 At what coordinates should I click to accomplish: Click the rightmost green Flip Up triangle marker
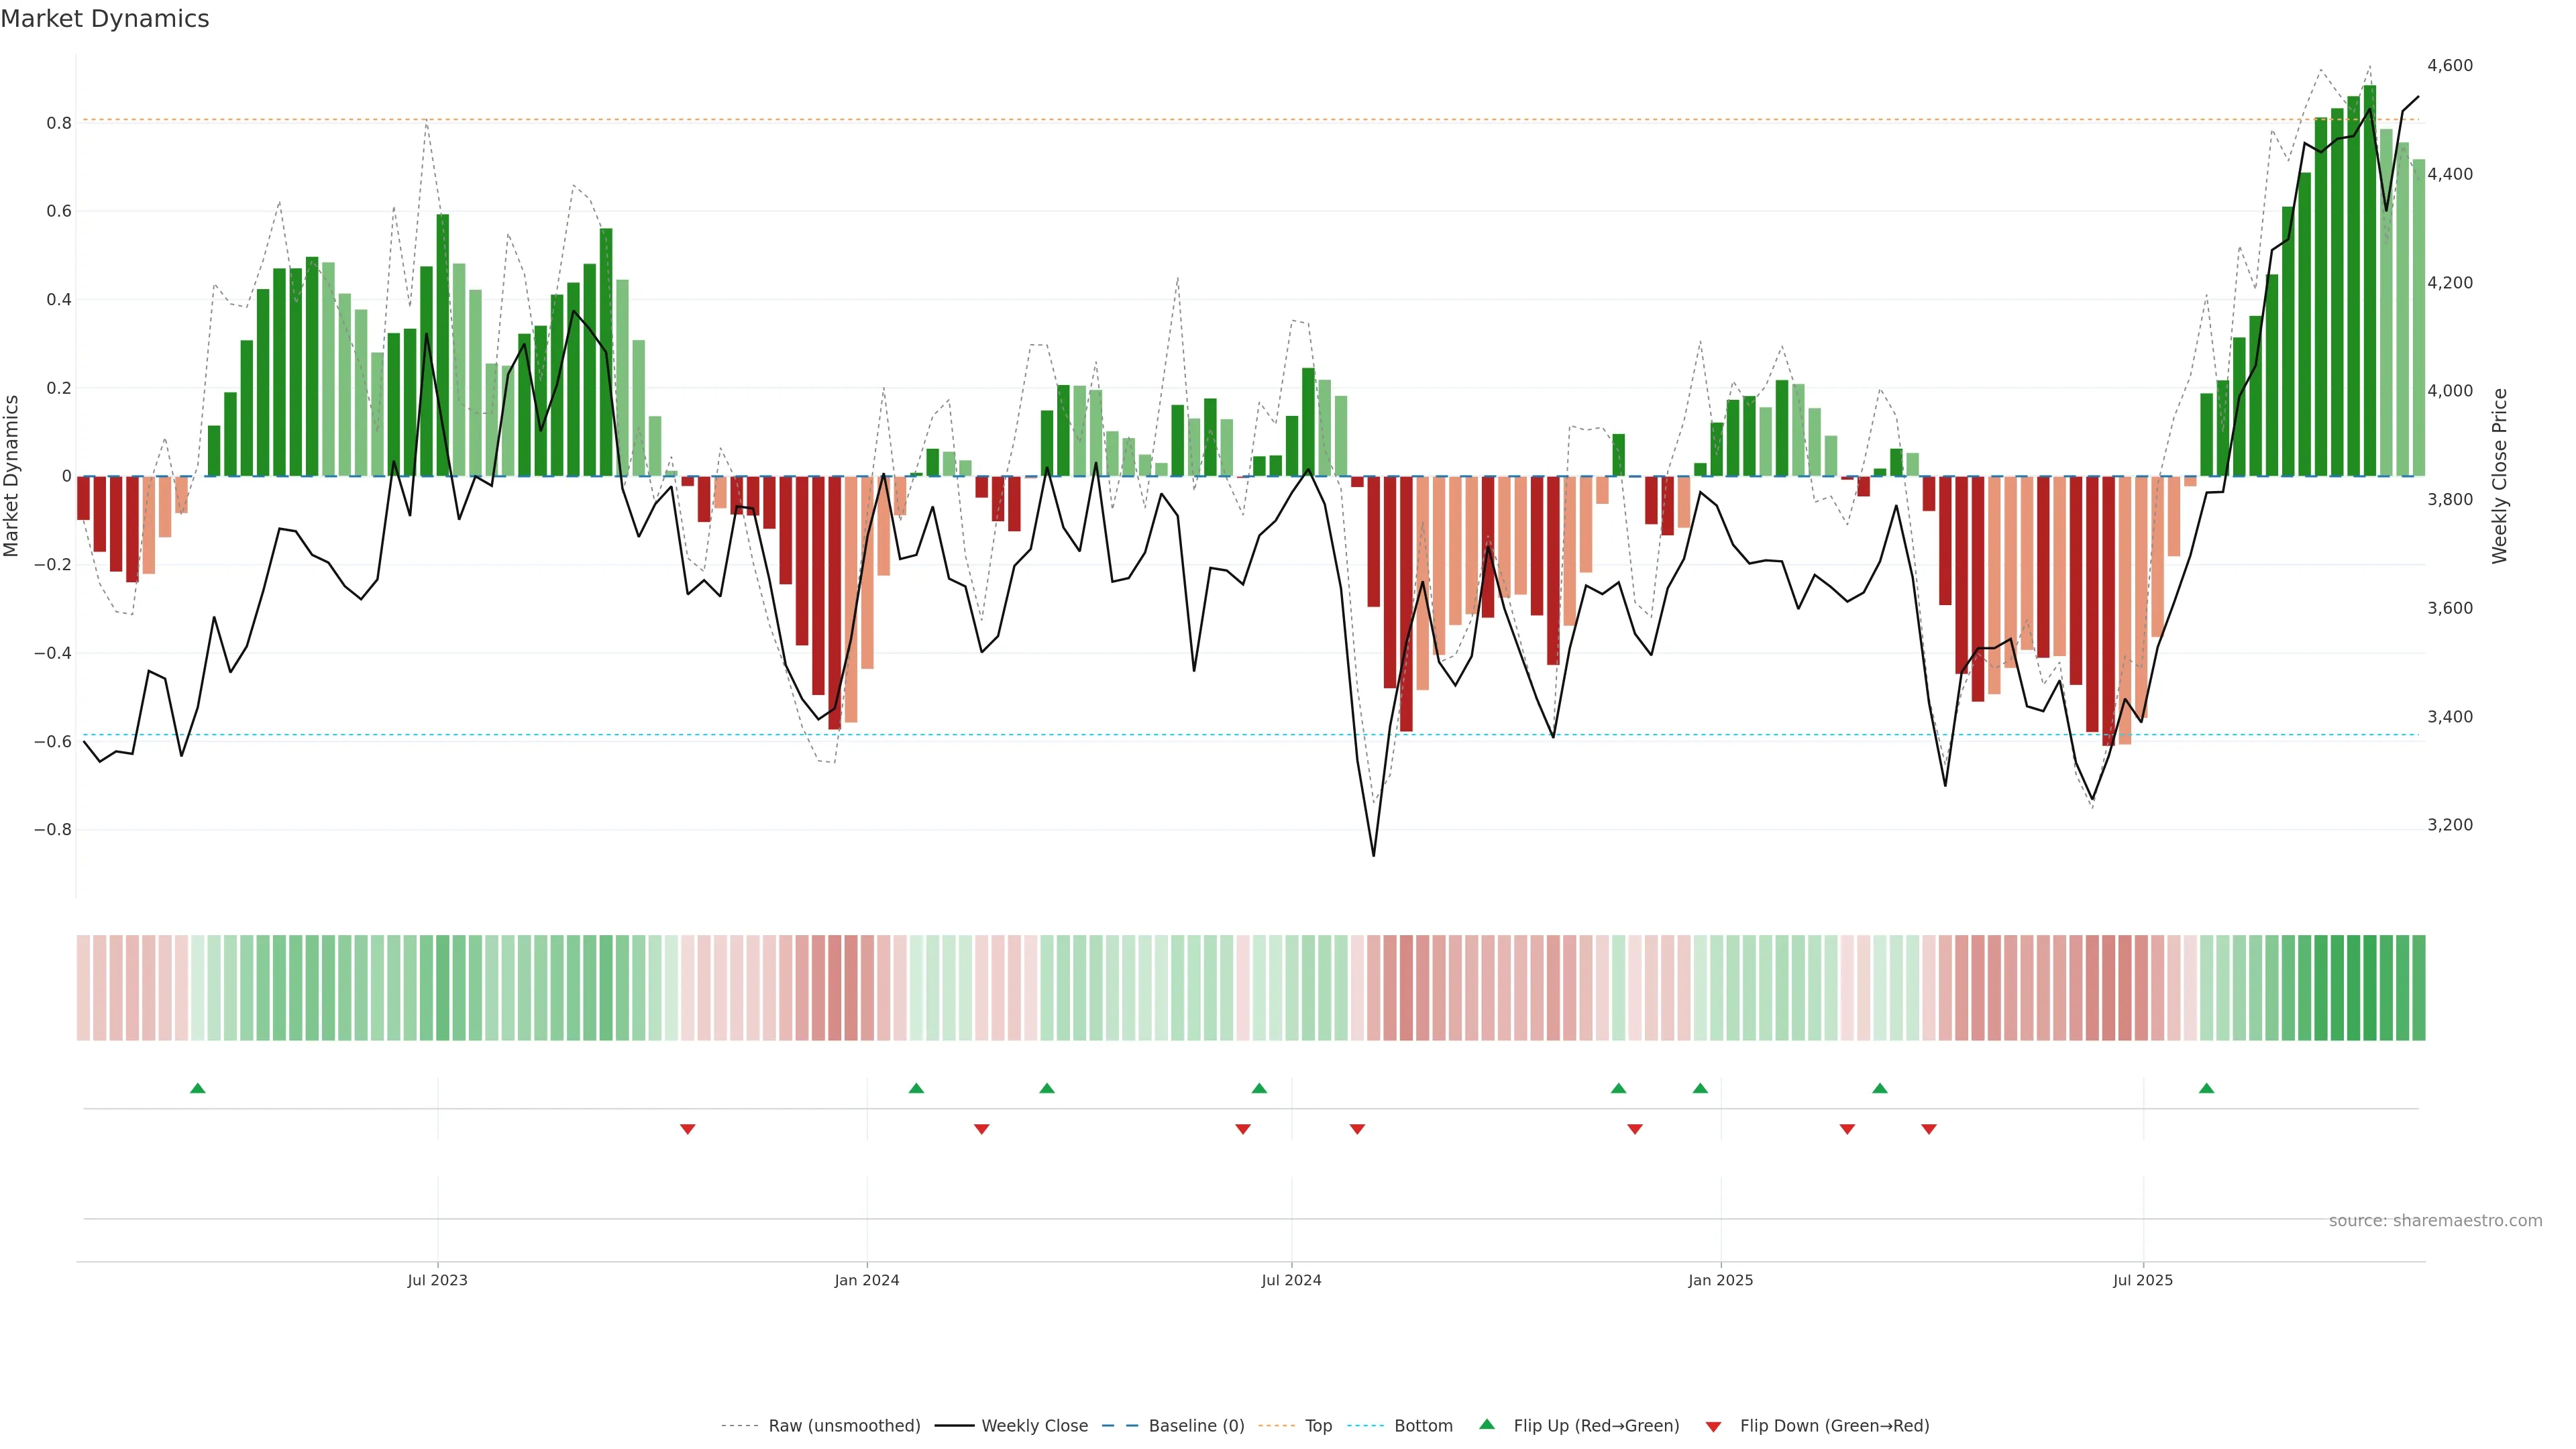coord(2206,1088)
